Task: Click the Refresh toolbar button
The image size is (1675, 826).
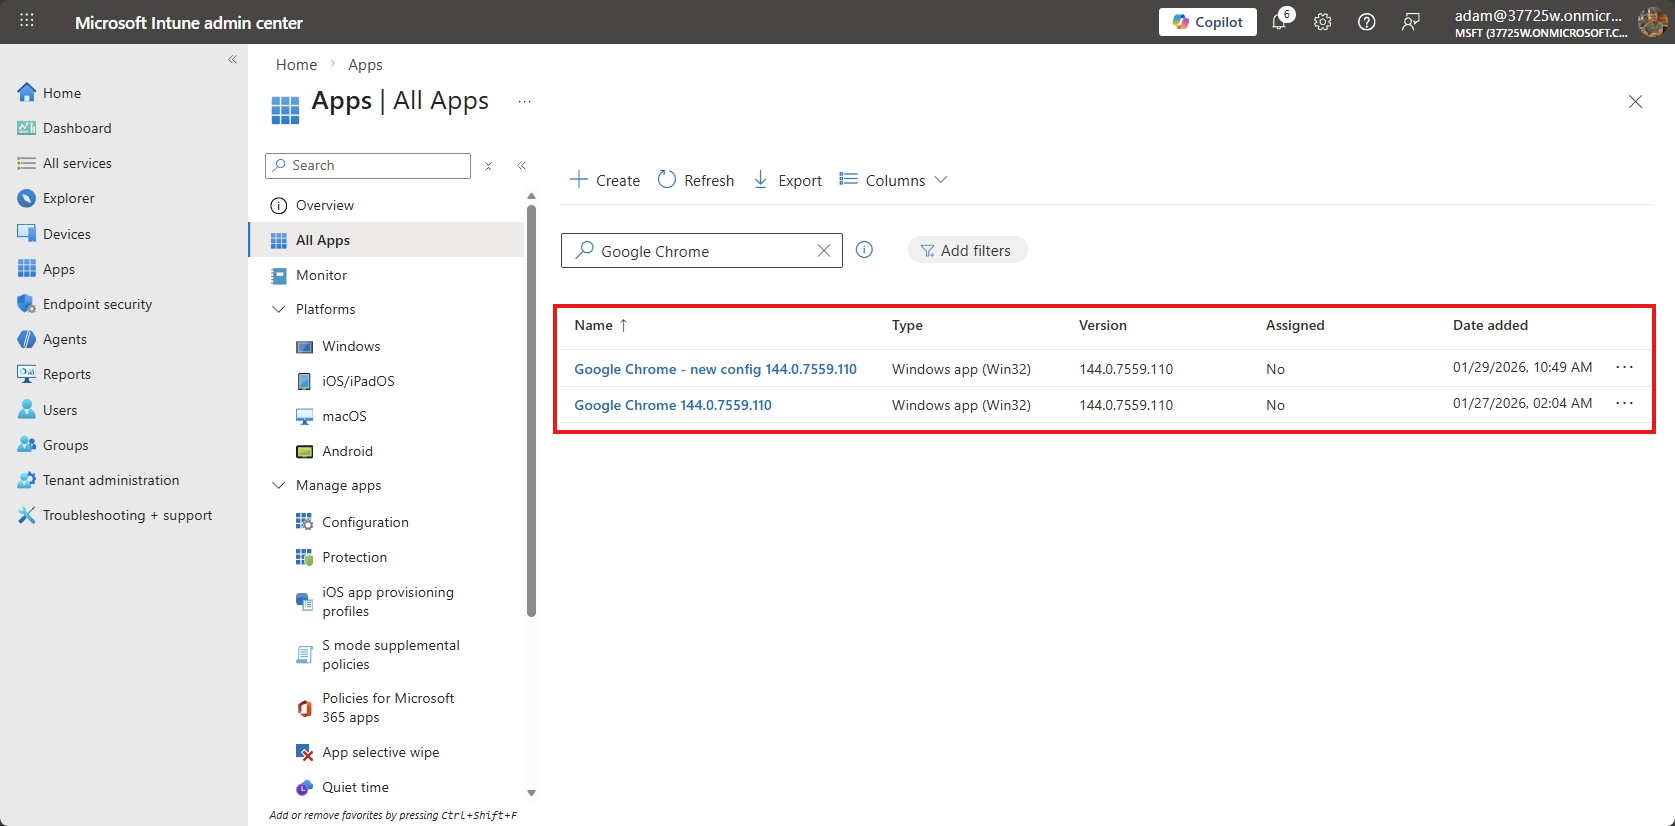Action: [x=696, y=180]
